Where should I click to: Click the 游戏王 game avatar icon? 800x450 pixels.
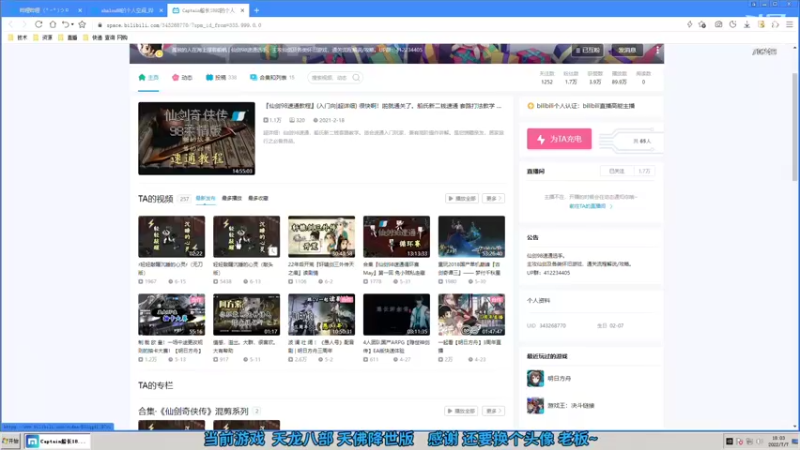click(x=535, y=406)
